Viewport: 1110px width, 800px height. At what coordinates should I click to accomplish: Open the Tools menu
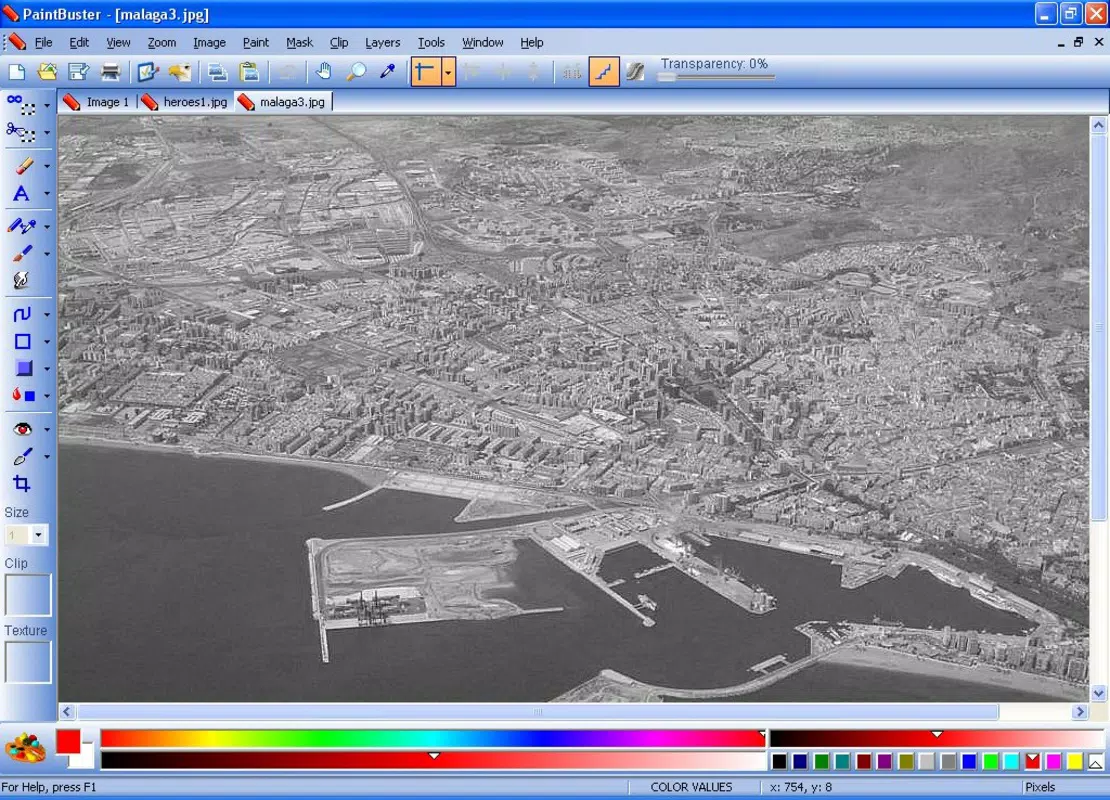click(x=431, y=42)
